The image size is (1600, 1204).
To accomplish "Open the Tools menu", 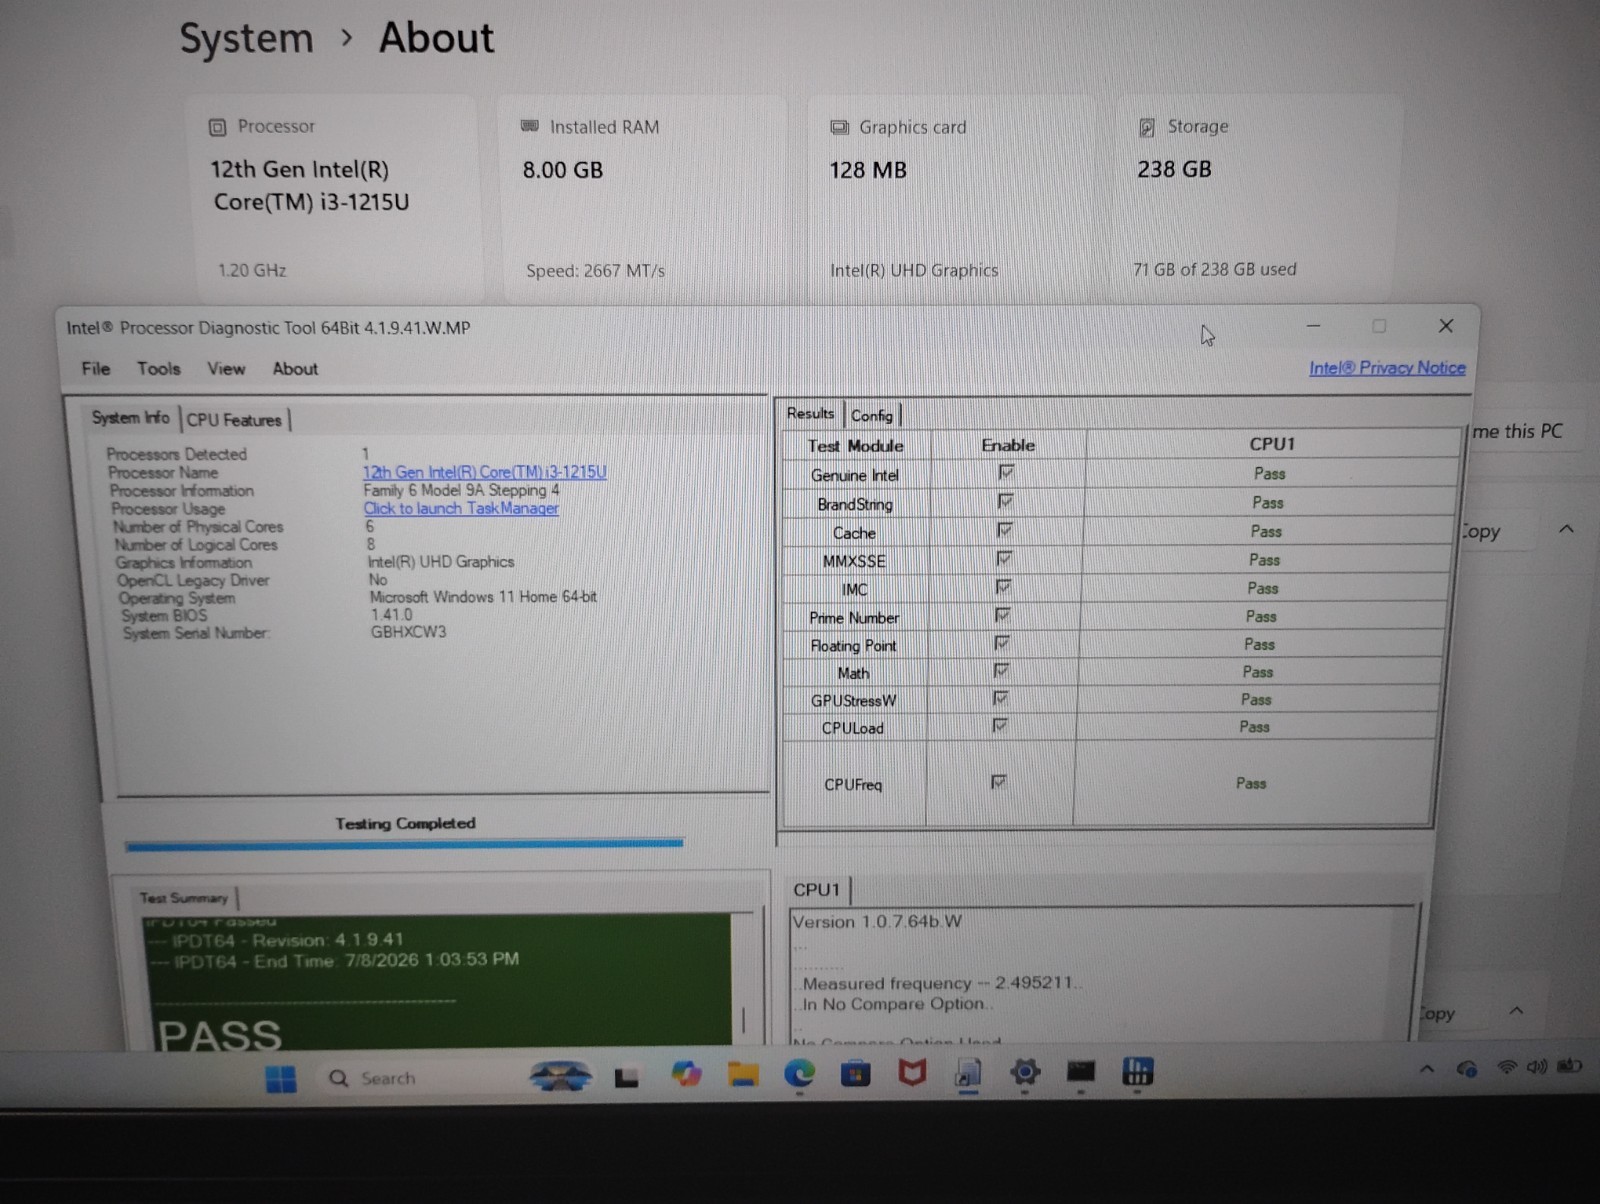I will pos(159,369).
